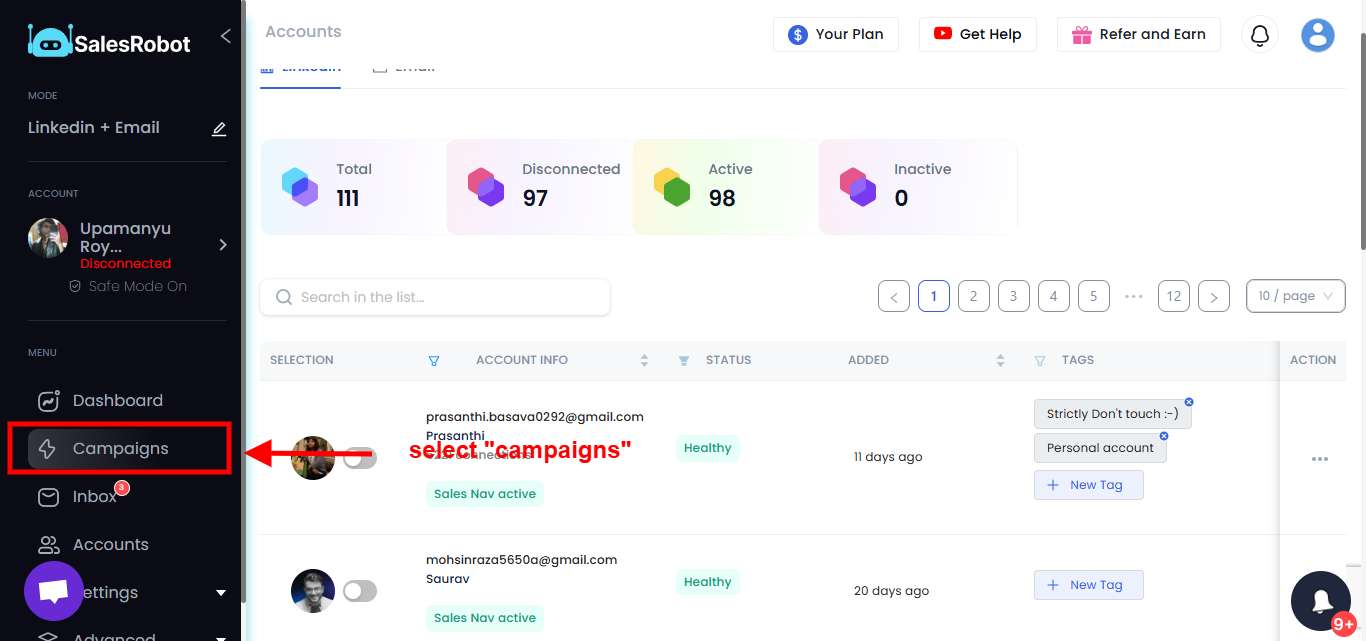
Task: Open the purple chat widget
Action: tap(53, 591)
